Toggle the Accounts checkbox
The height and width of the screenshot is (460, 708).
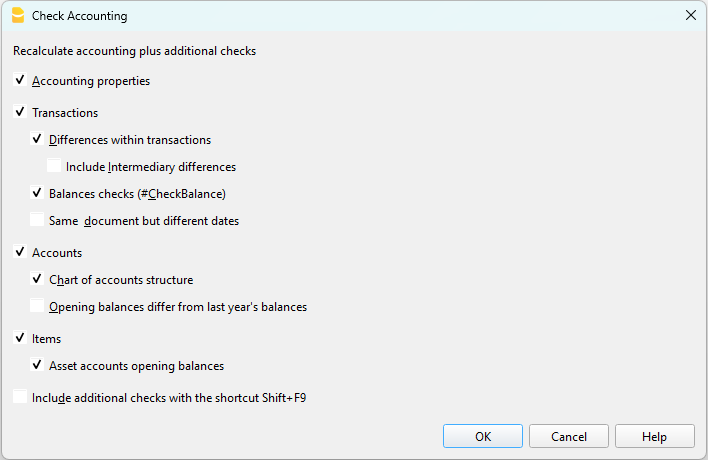click(20, 253)
